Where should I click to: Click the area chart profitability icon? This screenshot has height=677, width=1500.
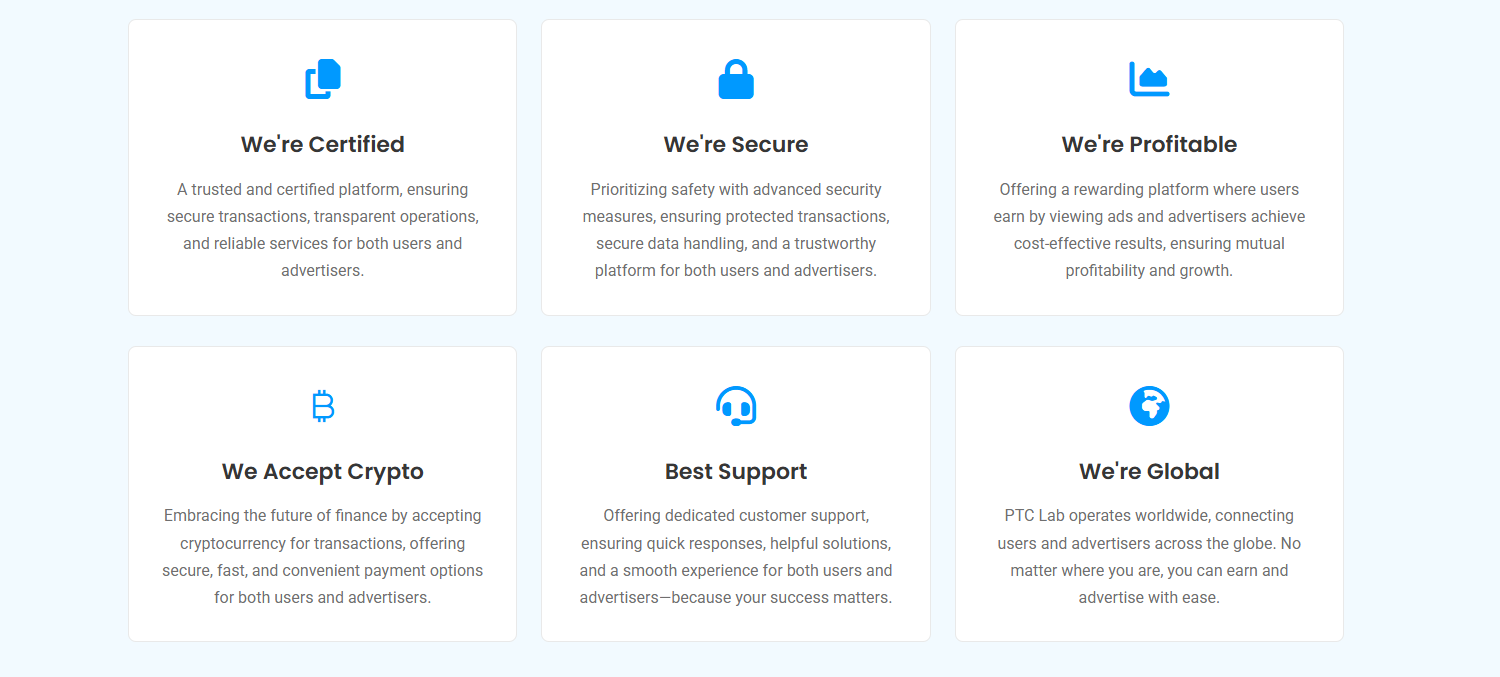1149,79
